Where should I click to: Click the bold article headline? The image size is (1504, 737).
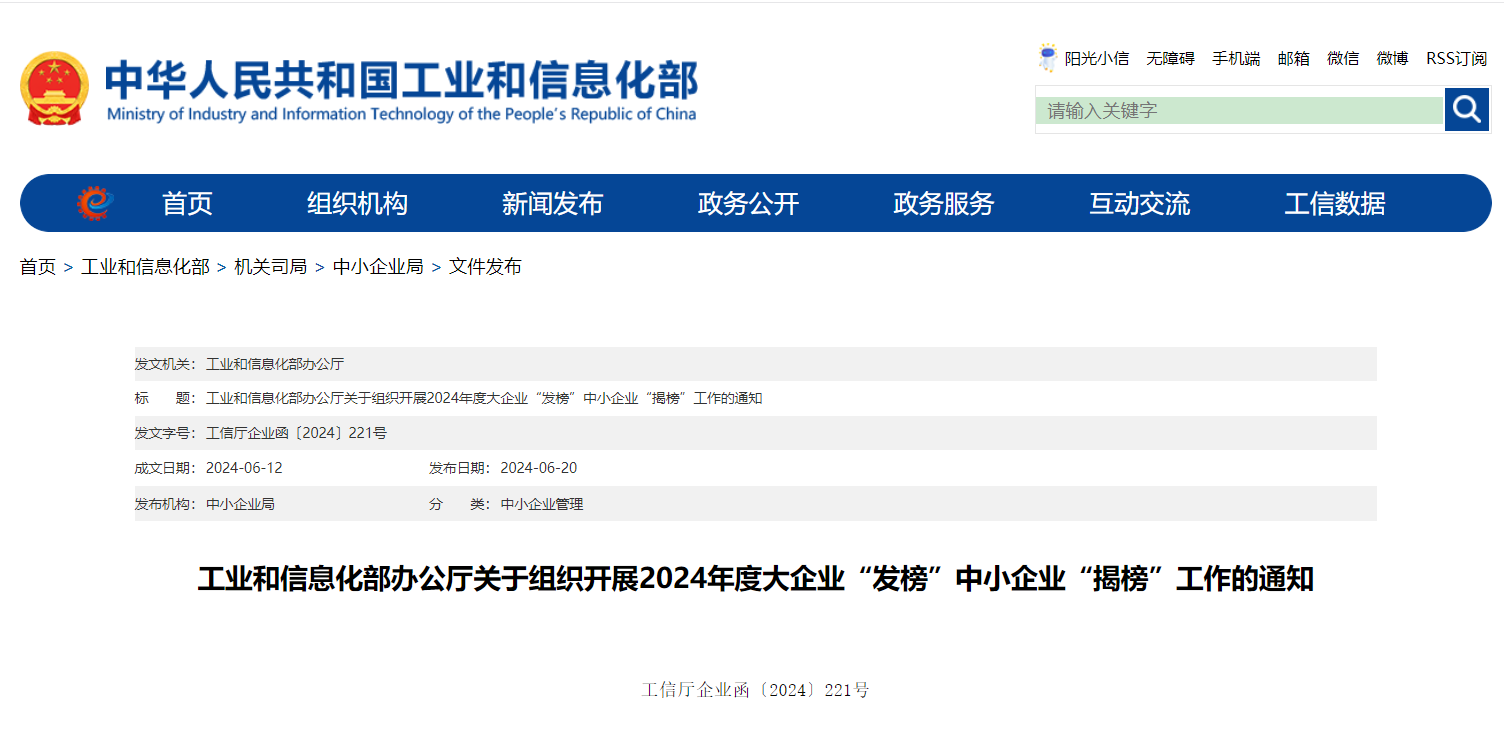coord(755,579)
